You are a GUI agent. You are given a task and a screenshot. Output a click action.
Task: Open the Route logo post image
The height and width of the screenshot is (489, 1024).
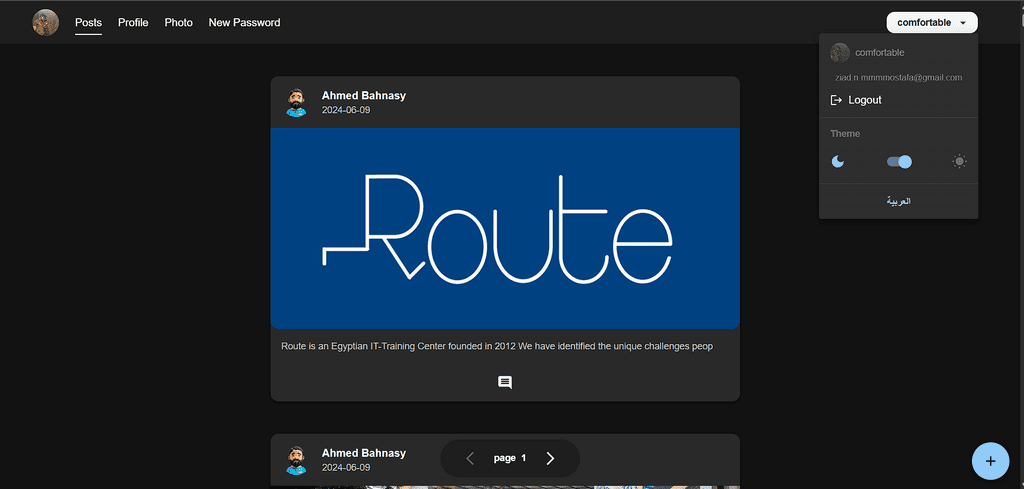click(505, 228)
